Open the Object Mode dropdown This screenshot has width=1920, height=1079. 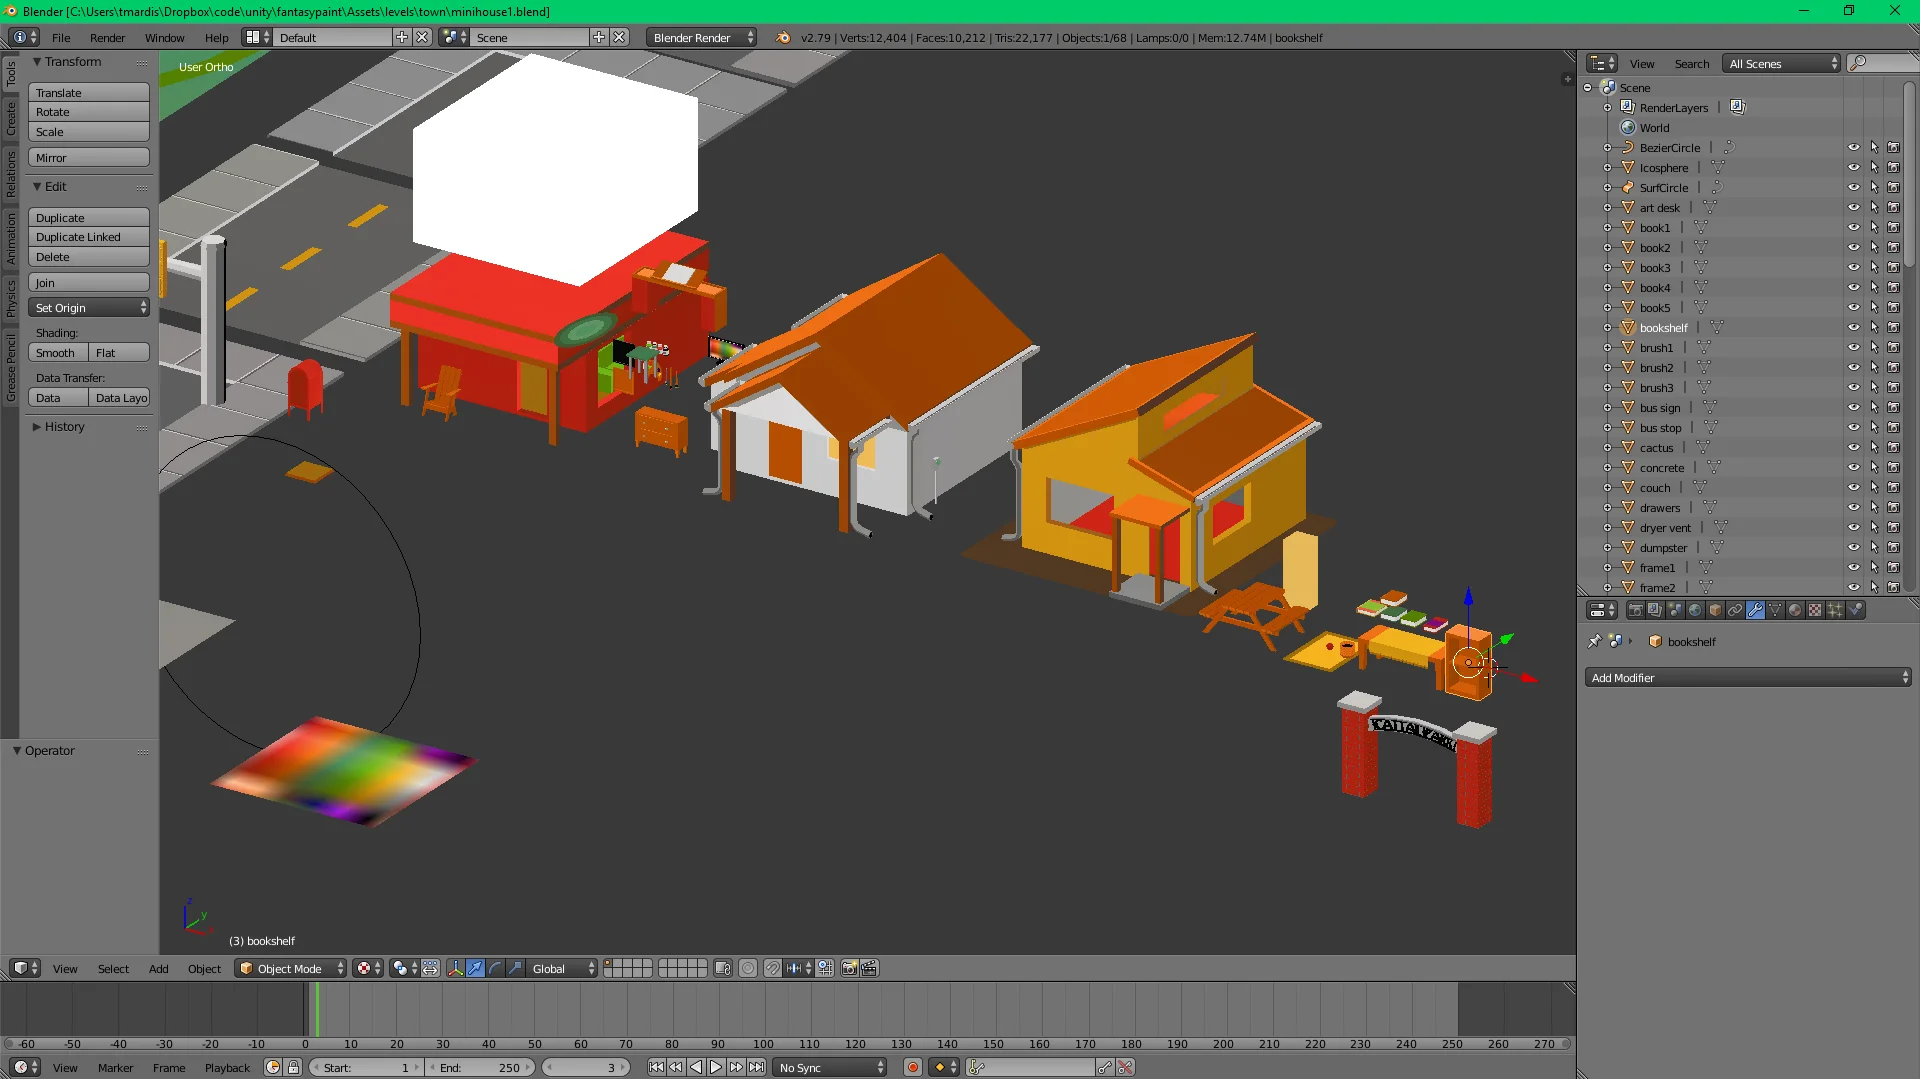[x=291, y=968]
